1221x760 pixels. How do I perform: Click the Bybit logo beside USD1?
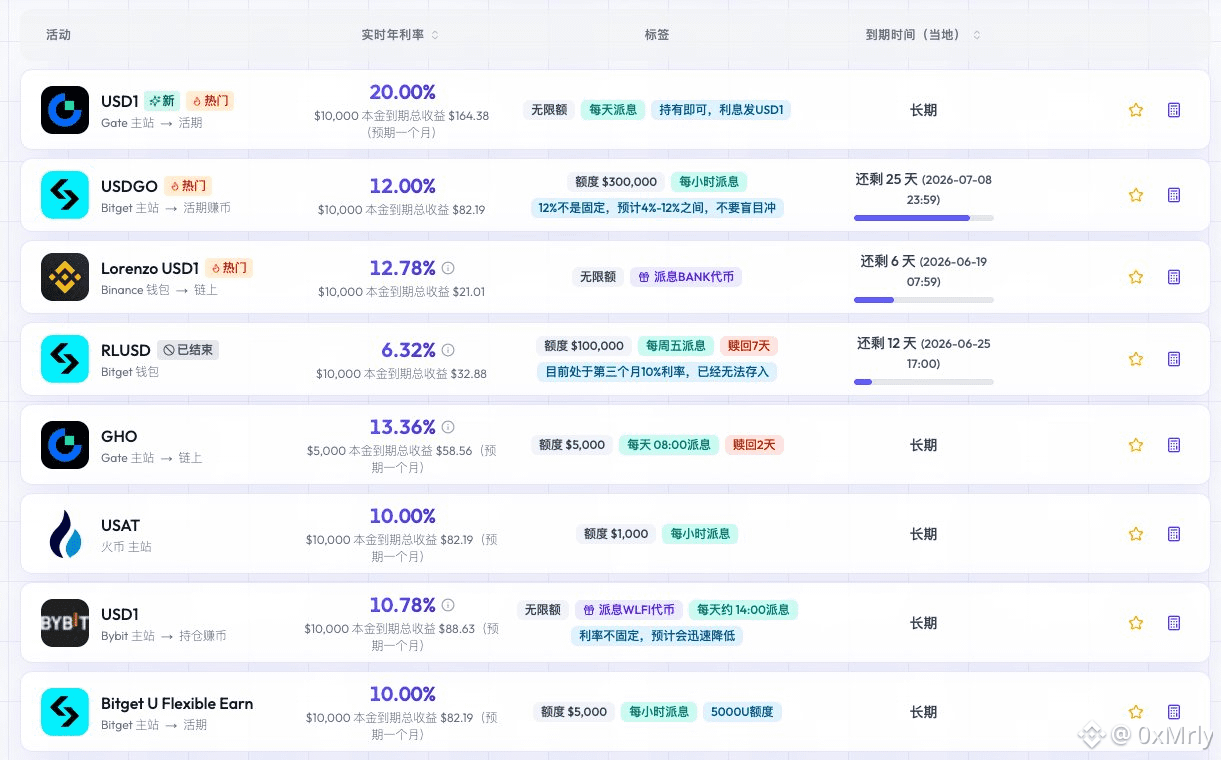[x=65, y=623]
